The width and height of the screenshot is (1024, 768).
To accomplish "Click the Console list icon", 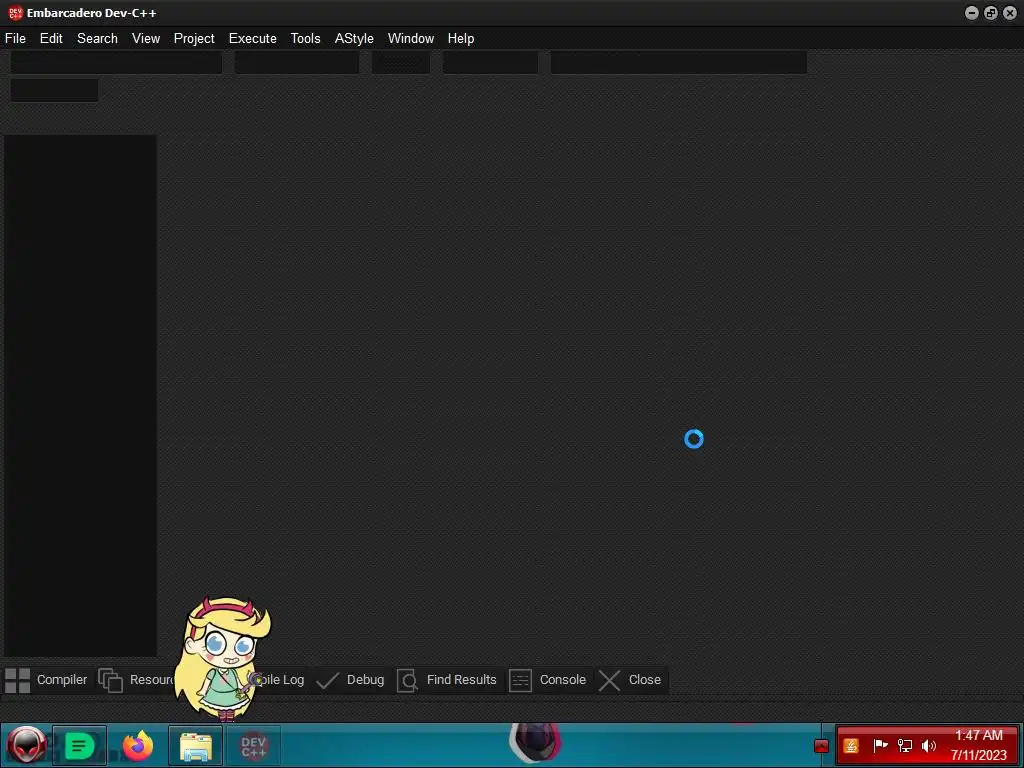I will tap(520, 680).
